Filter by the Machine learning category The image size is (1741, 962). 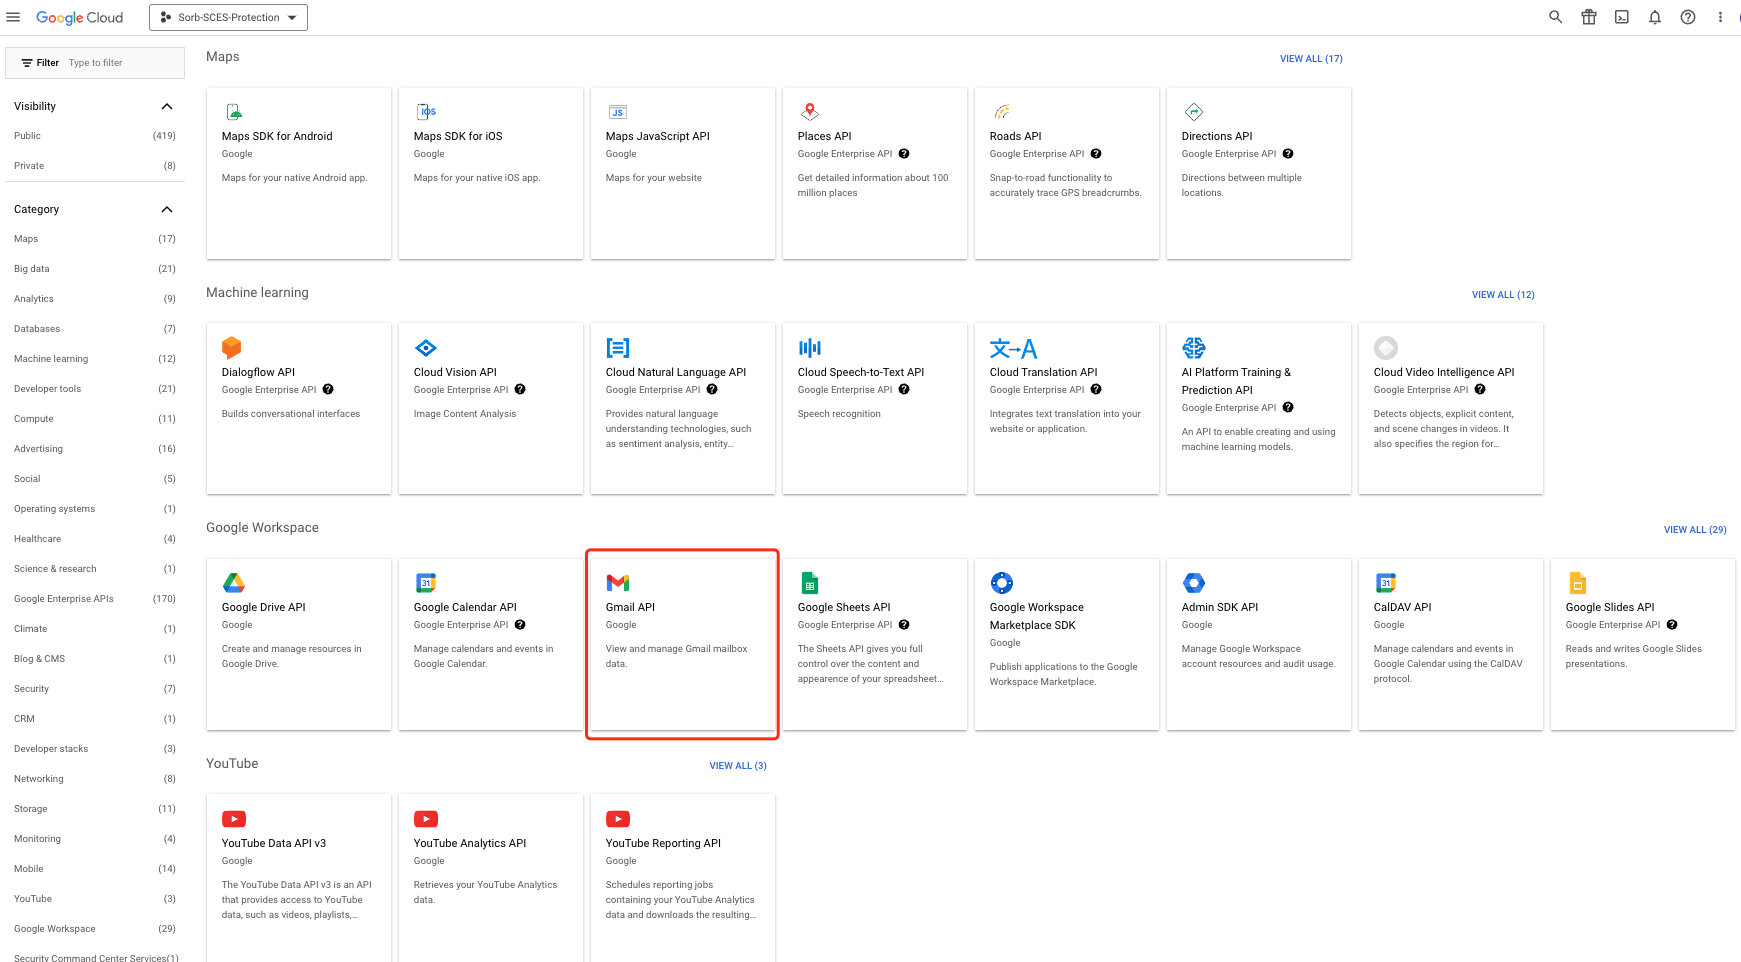(x=51, y=358)
